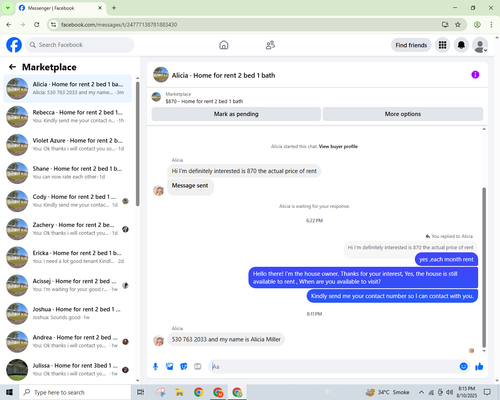Click the address bar URL
Image resolution: width=500 pixels, height=400 pixels.
click(119, 25)
